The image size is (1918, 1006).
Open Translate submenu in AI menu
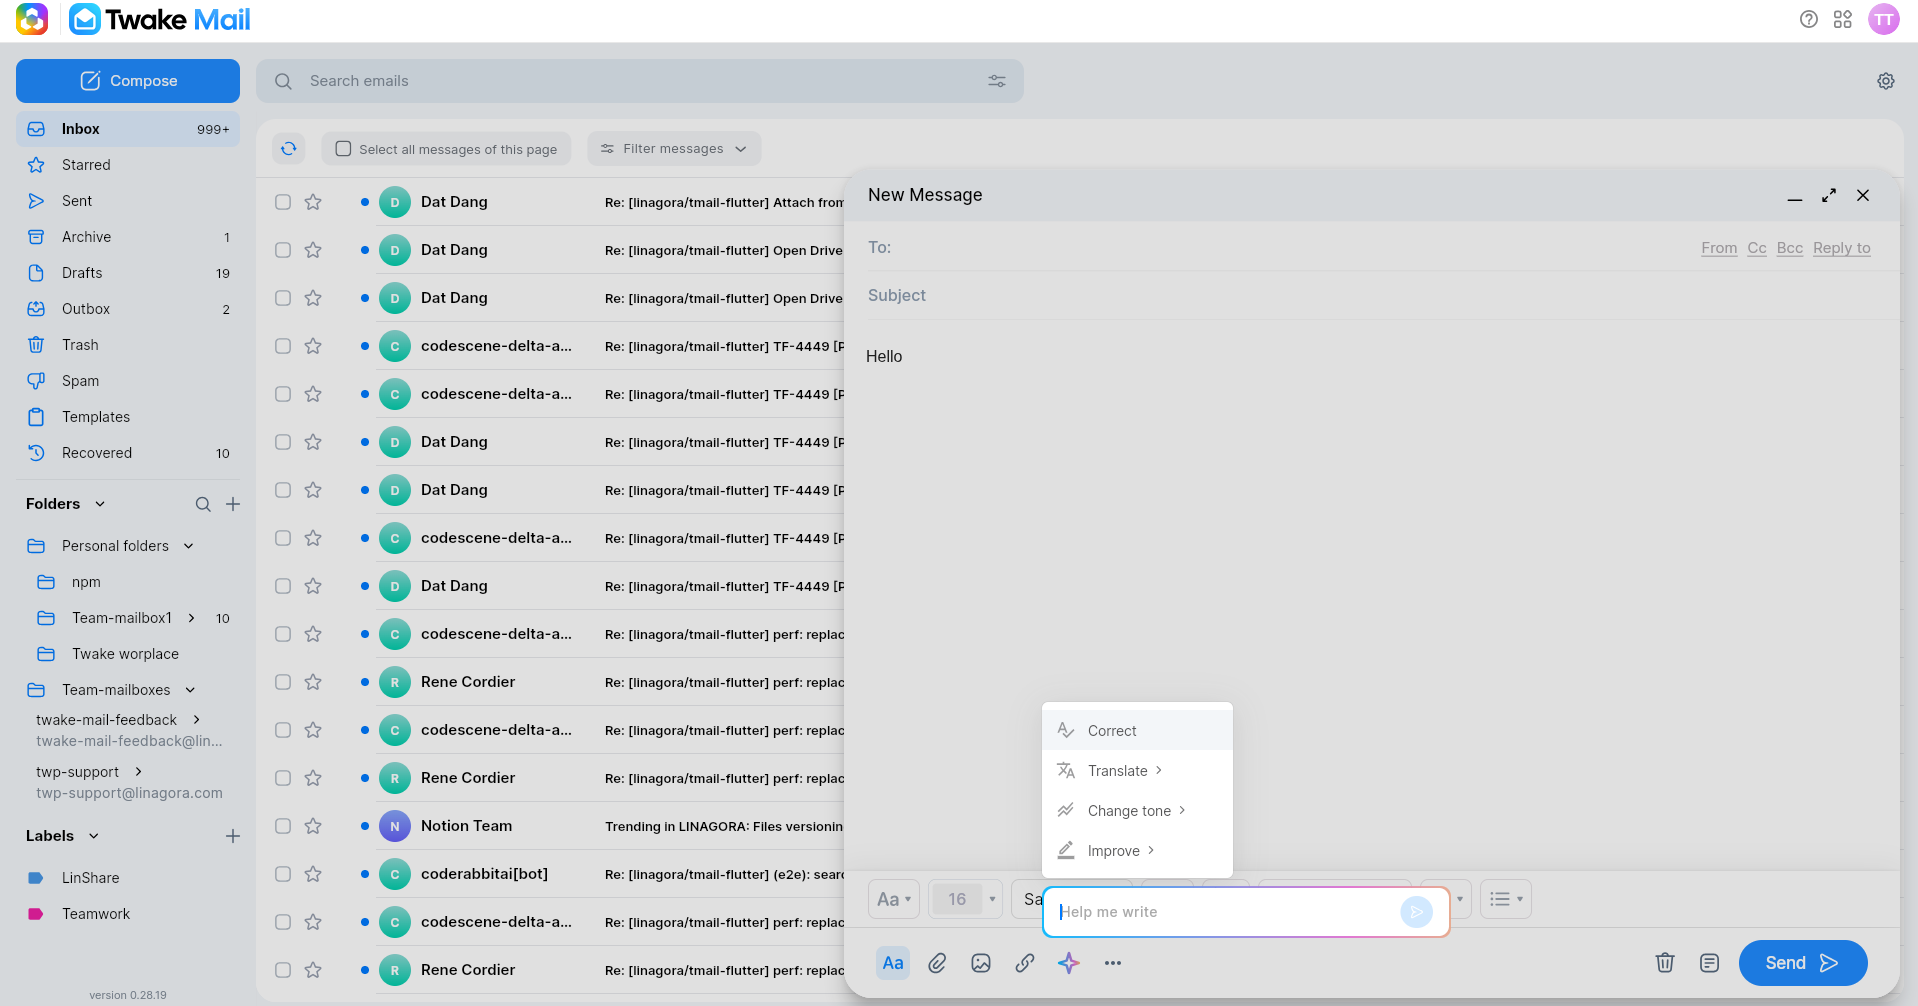(1137, 771)
